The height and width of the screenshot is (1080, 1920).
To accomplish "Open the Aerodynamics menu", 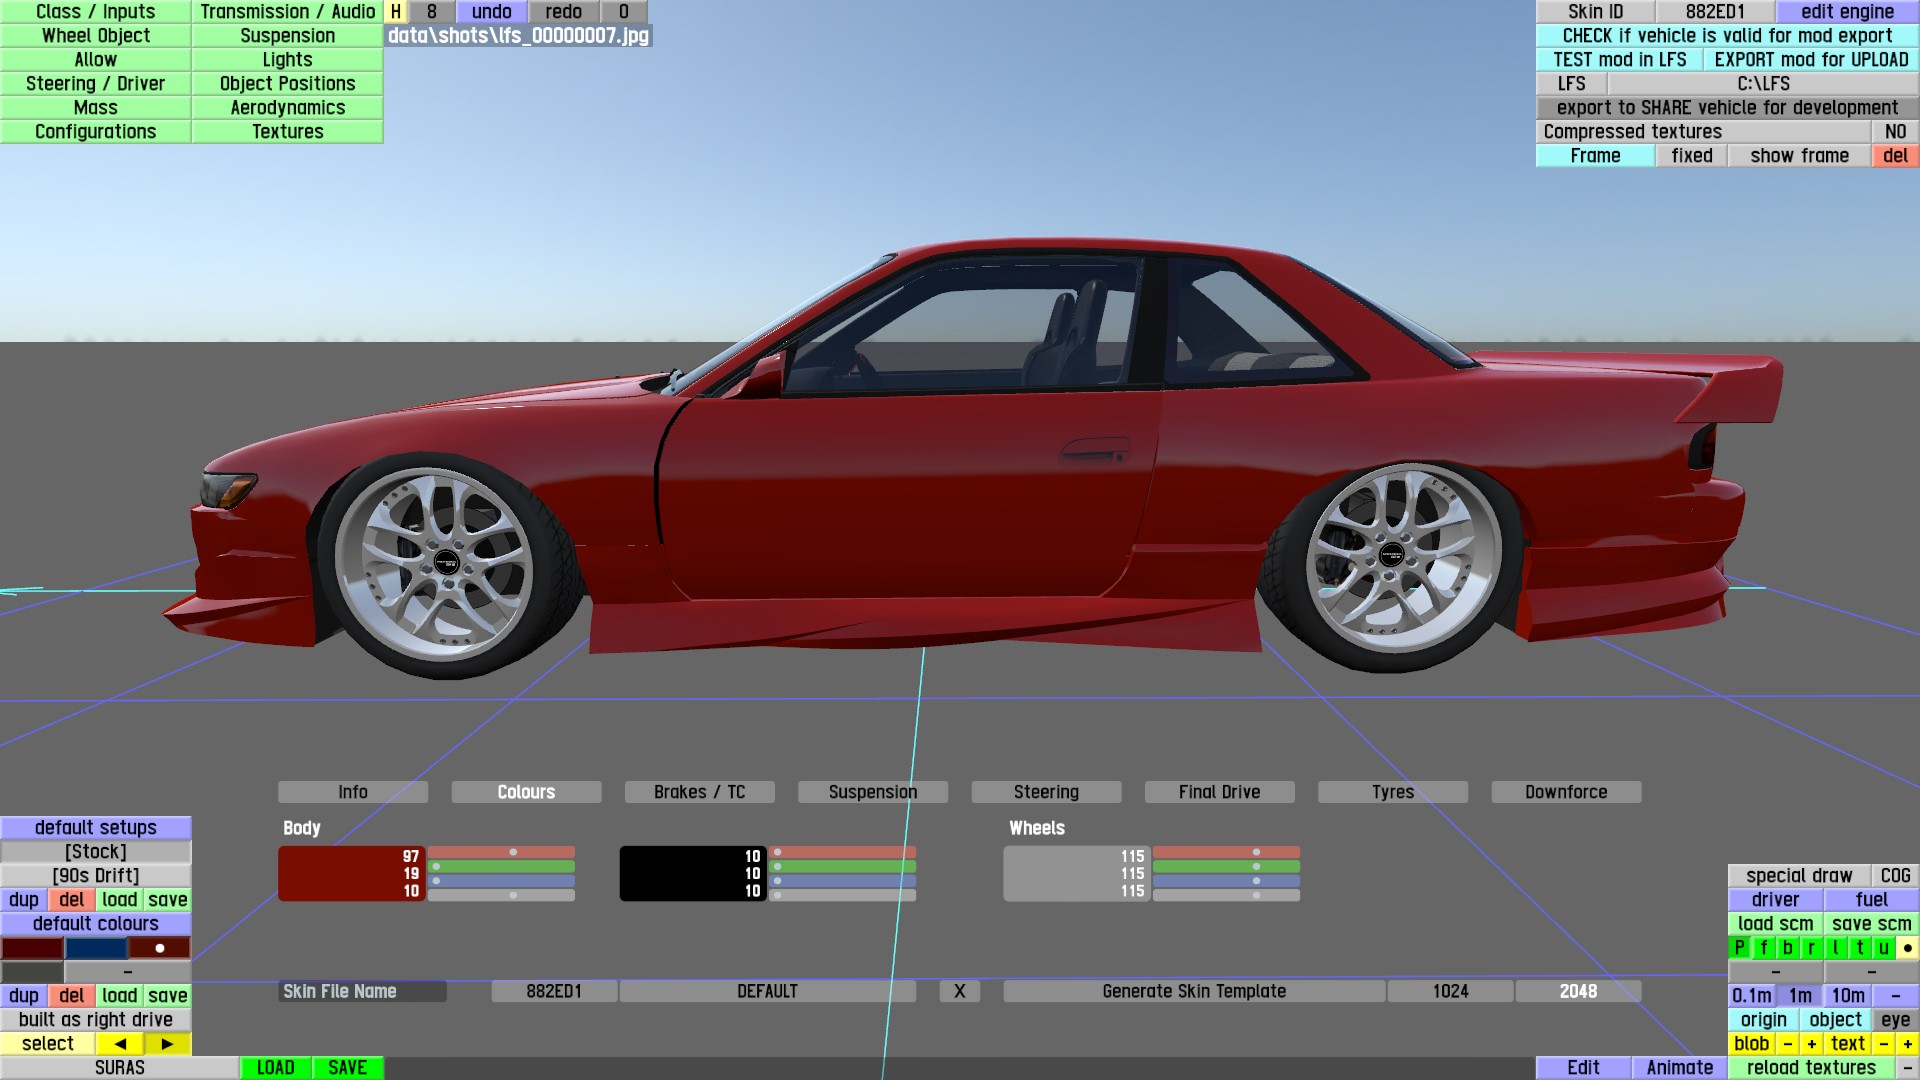I will click(287, 107).
